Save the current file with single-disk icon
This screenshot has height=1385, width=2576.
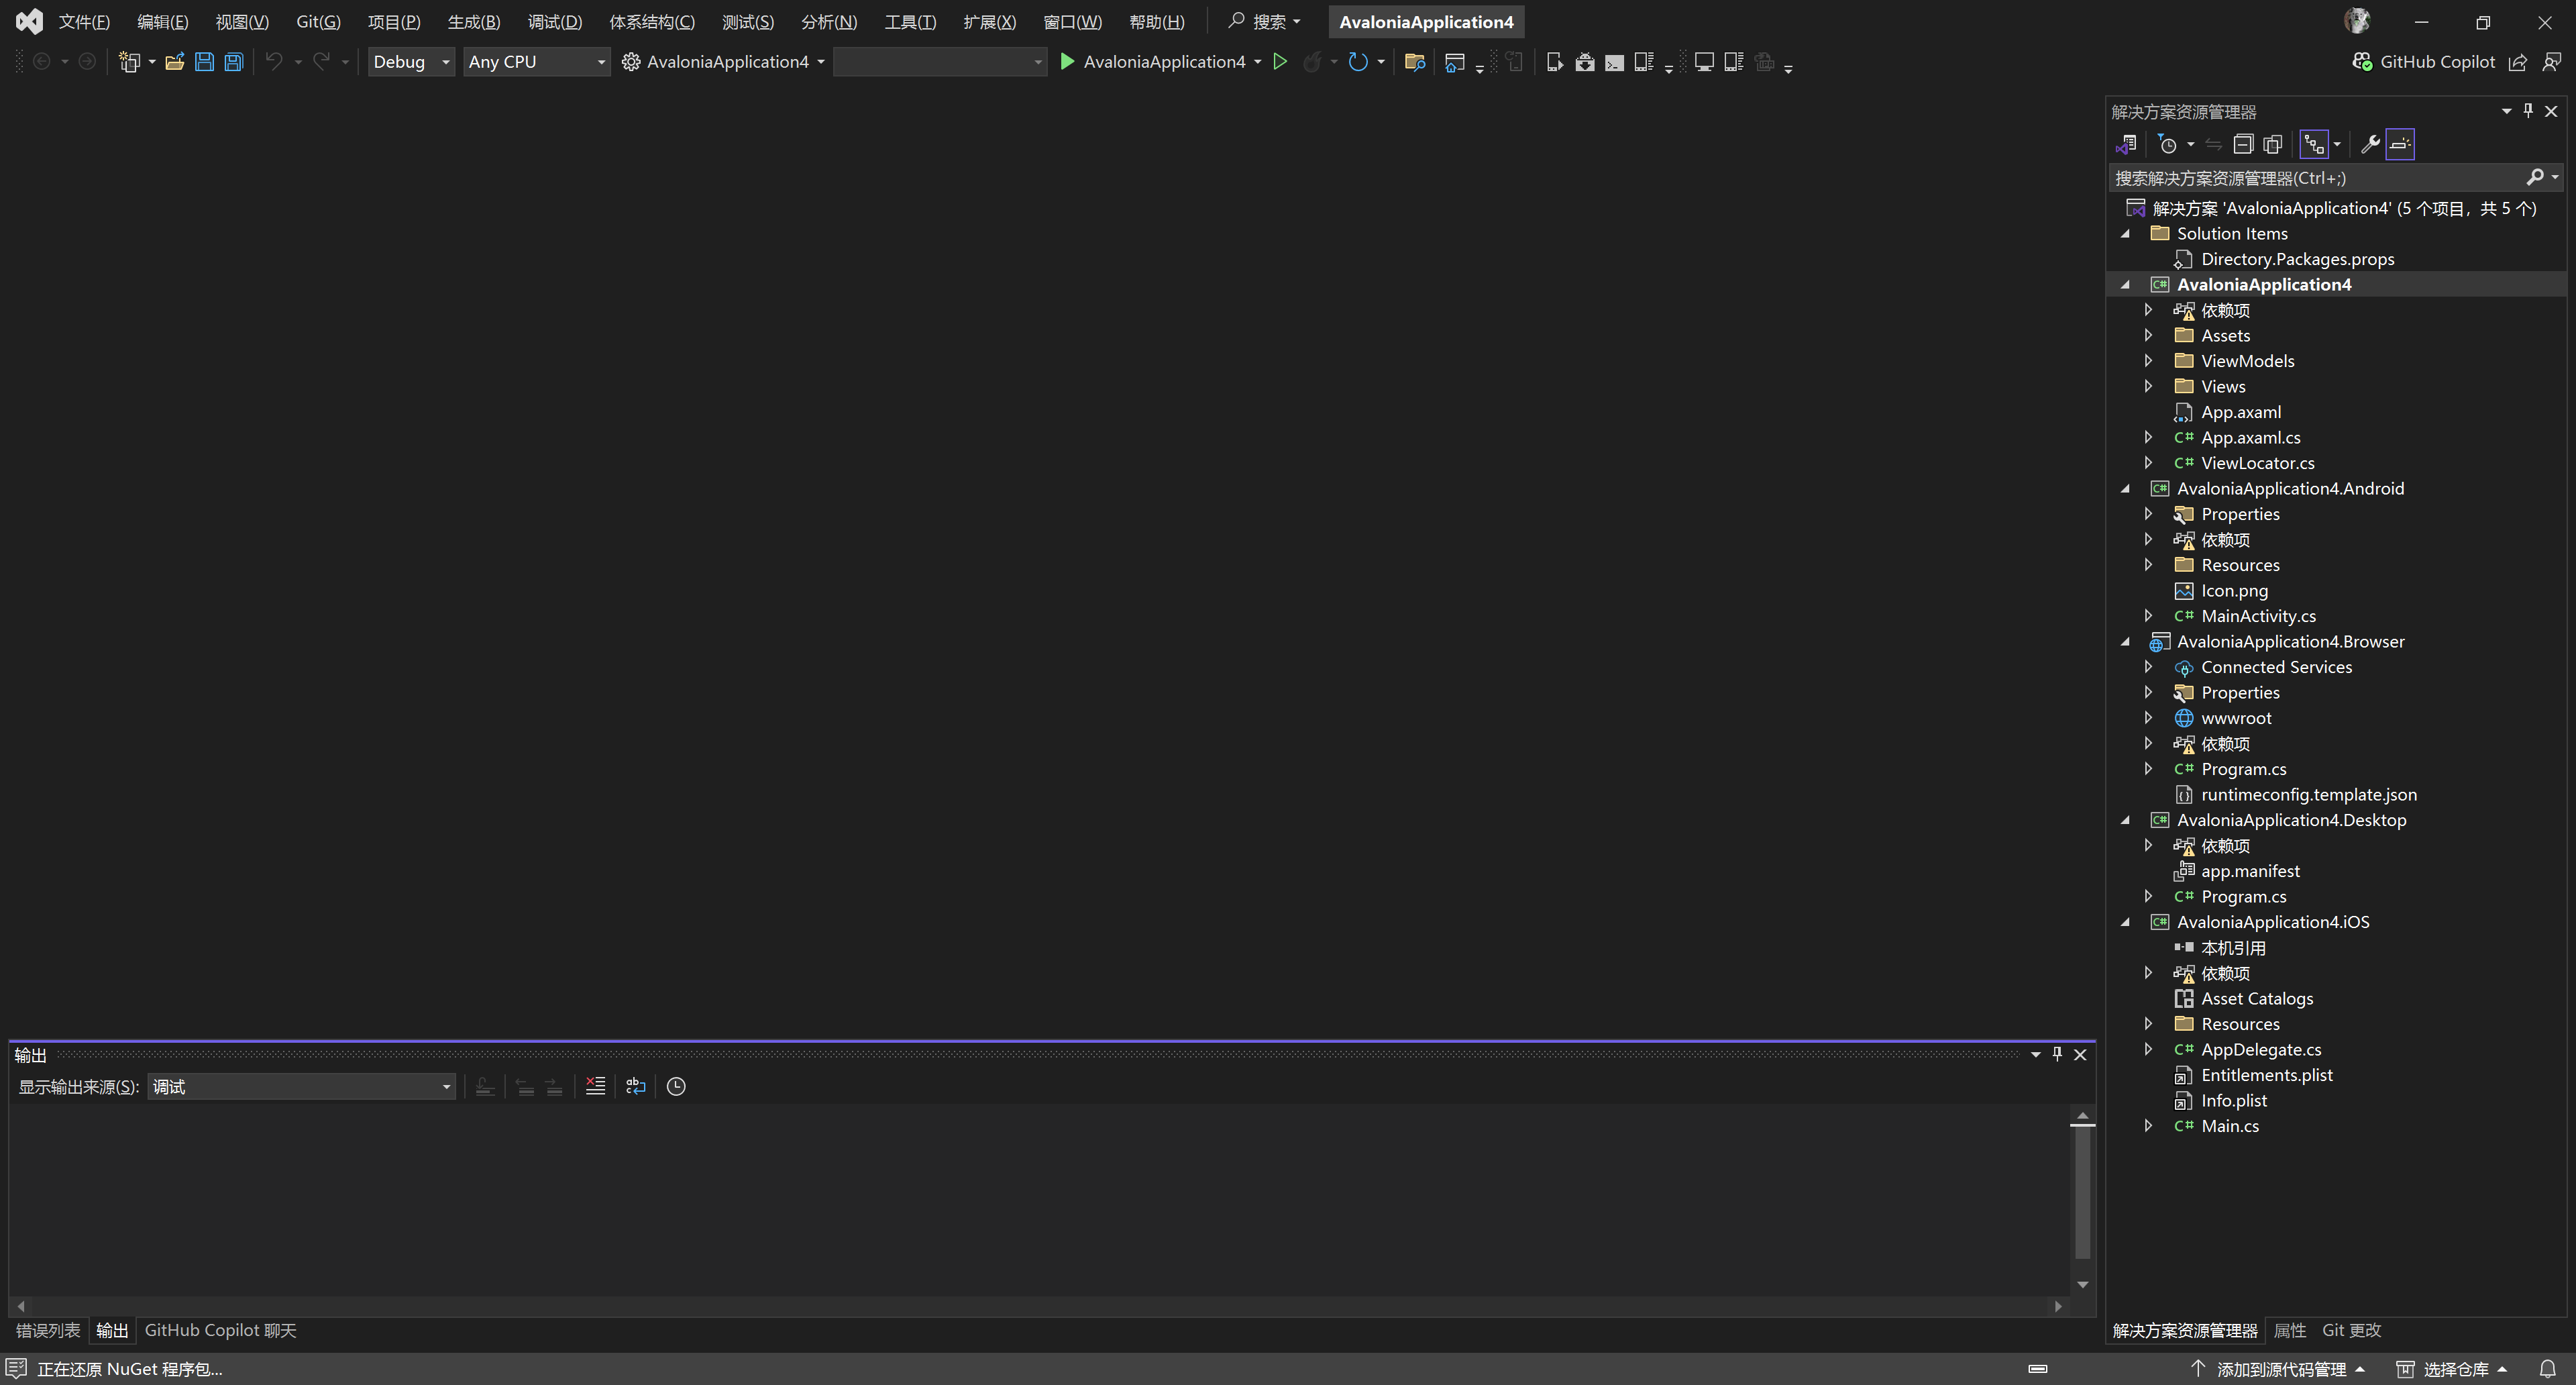pyautogui.click(x=204, y=62)
